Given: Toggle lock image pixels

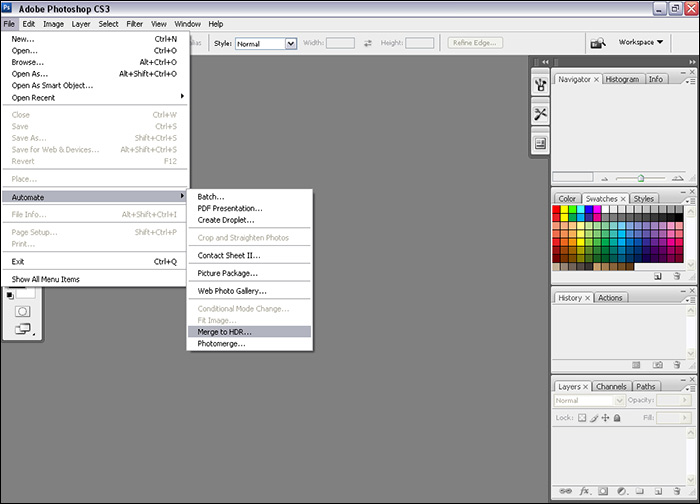Looking at the screenshot, I should point(594,418).
